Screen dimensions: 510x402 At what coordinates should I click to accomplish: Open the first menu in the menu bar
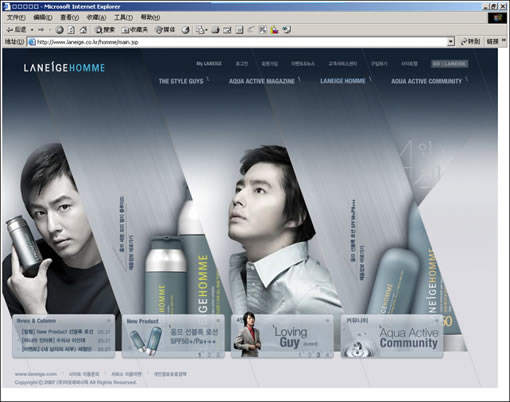tap(16, 17)
